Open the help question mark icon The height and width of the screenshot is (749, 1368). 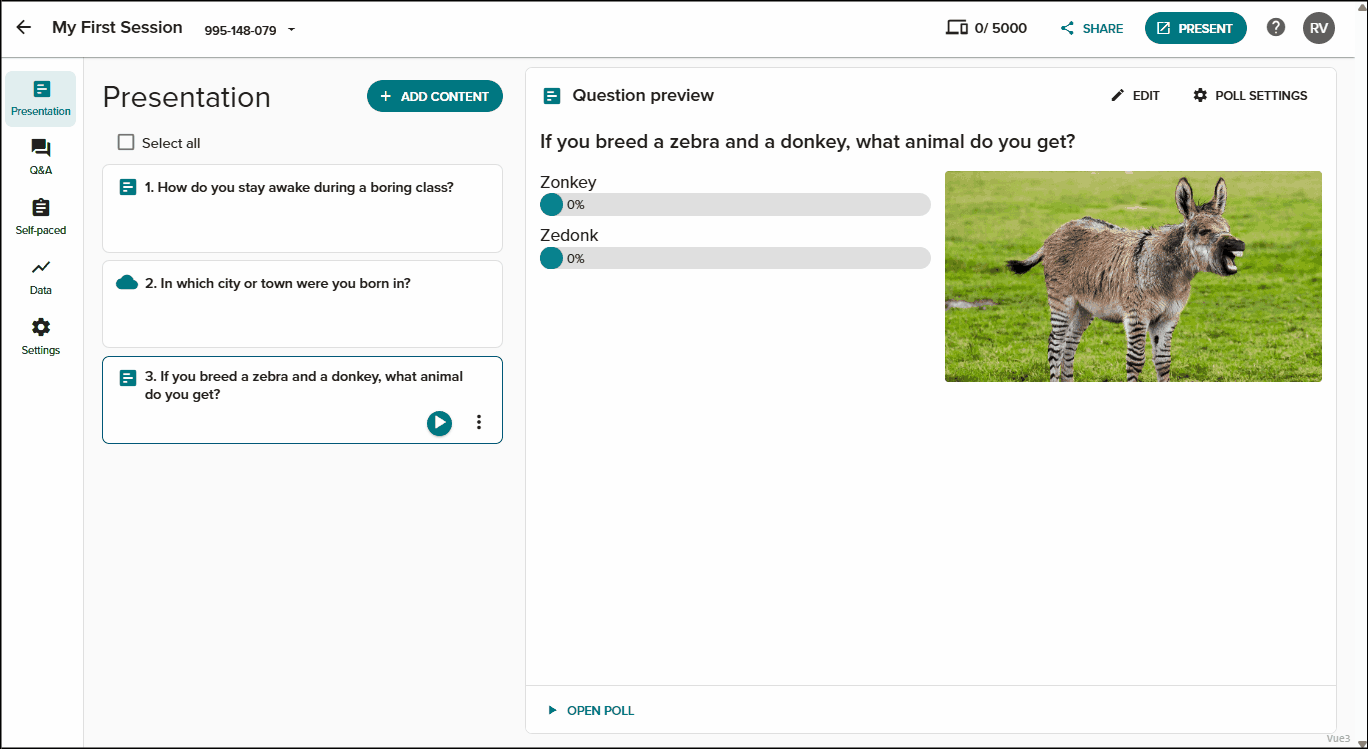pyautogui.click(x=1276, y=27)
